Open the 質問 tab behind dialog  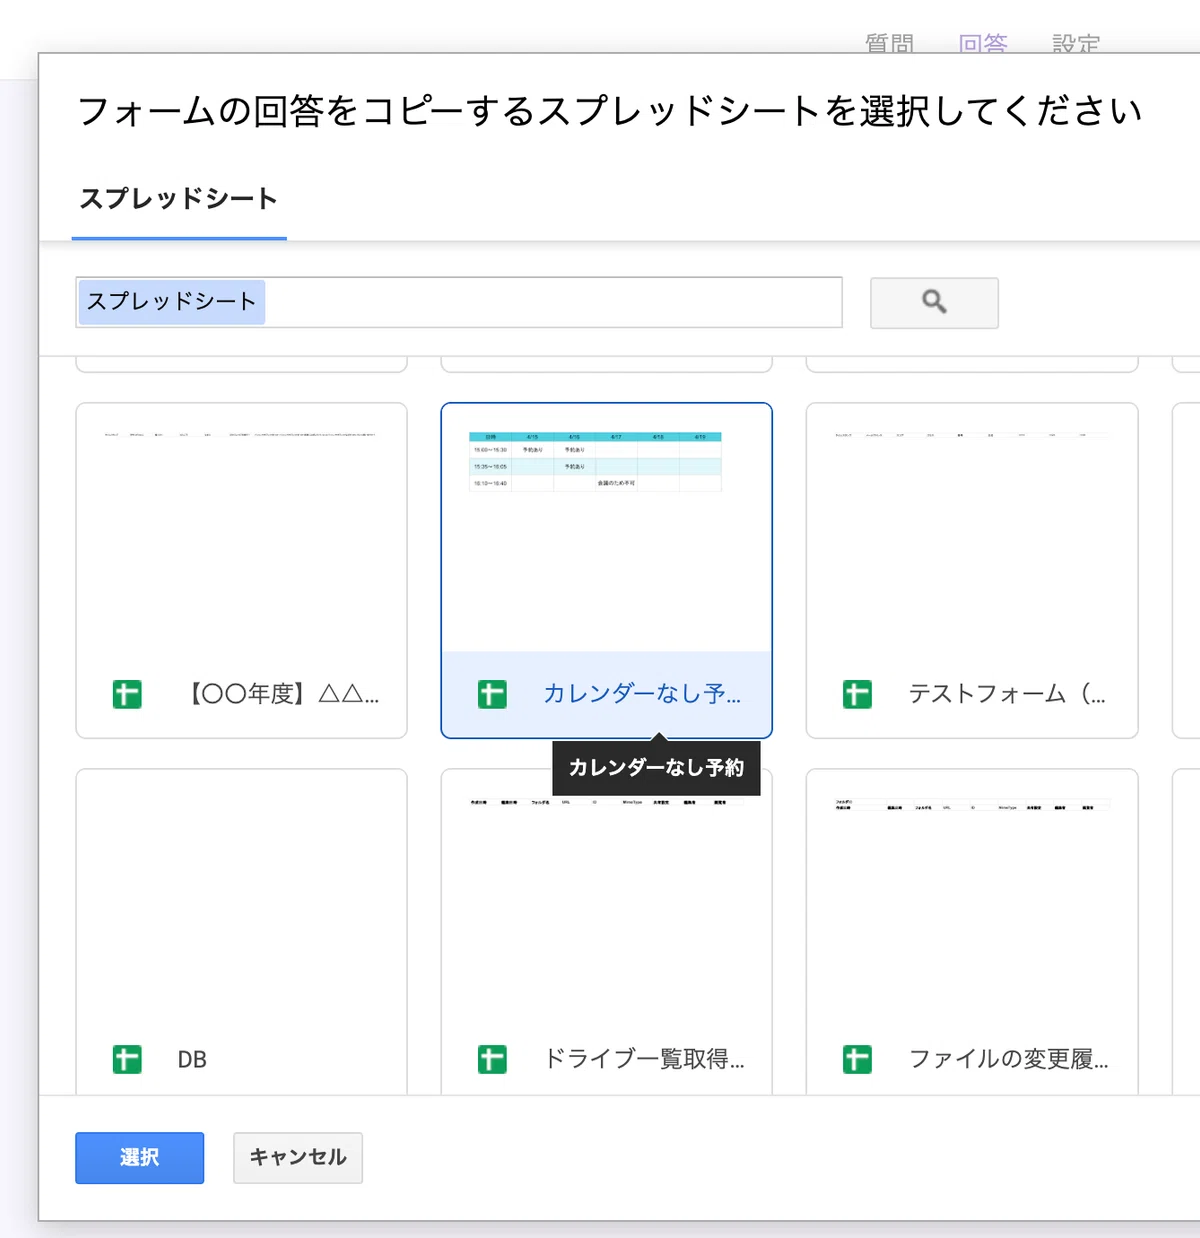click(x=889, y=43)
